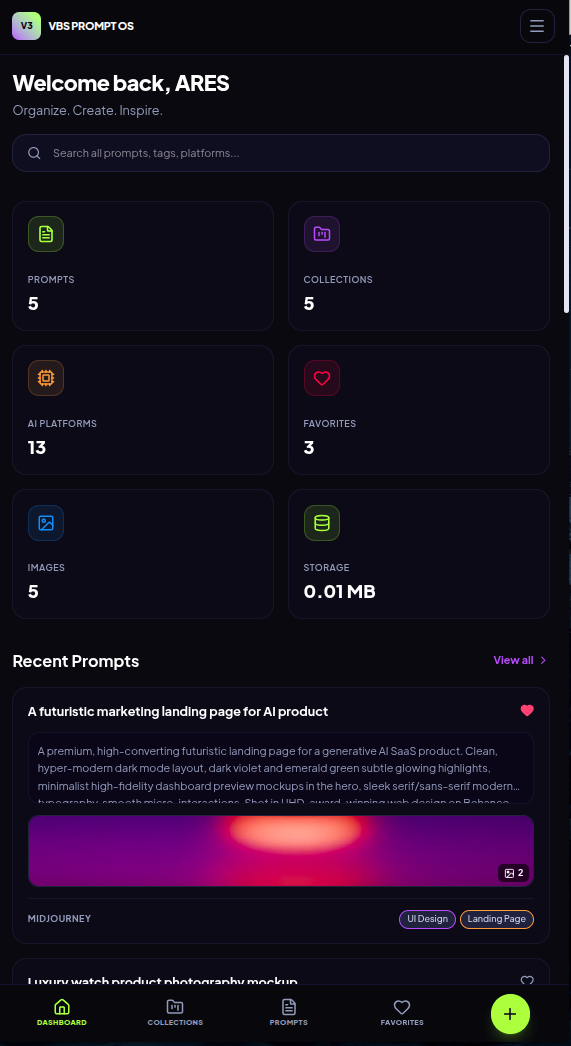Click the orange AI Platforms chip icon

(x=46, y=378)
